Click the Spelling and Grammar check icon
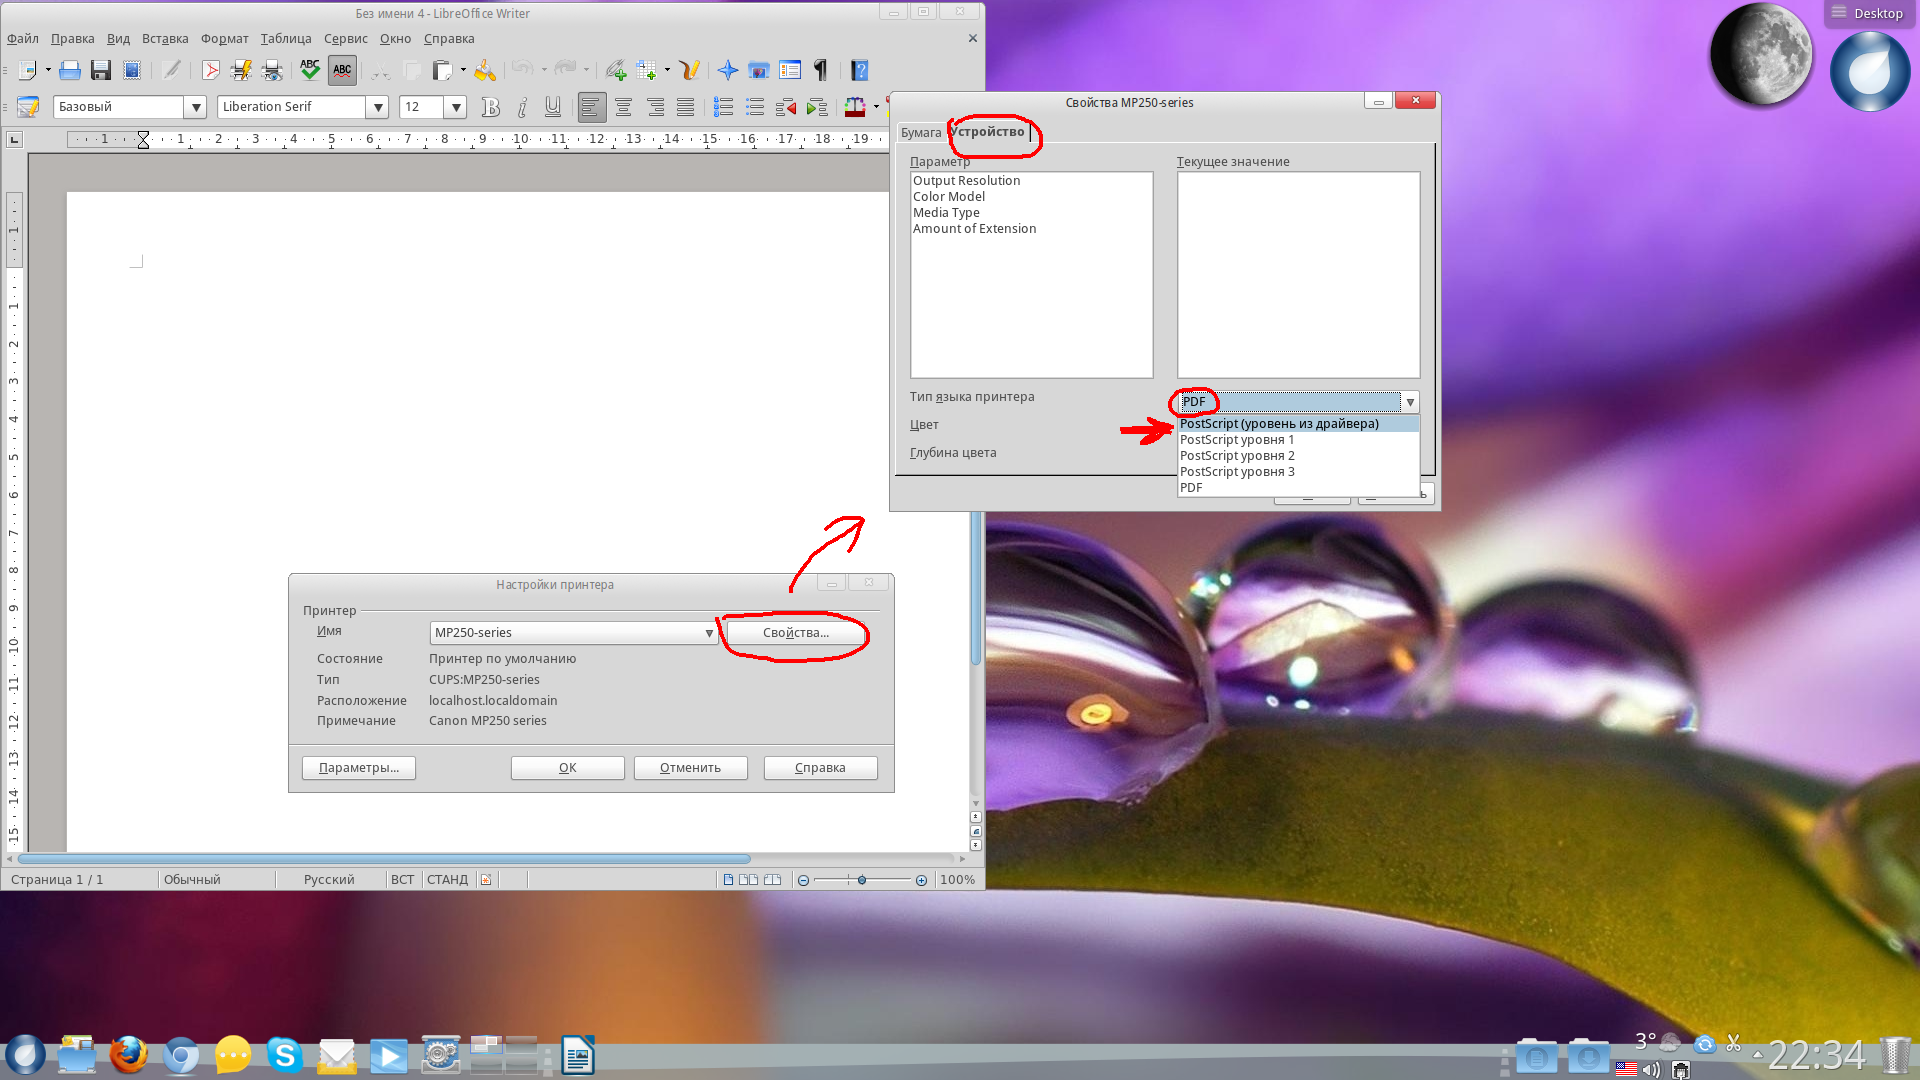Screen dimensions: 1920x1080 click(310, 70)
